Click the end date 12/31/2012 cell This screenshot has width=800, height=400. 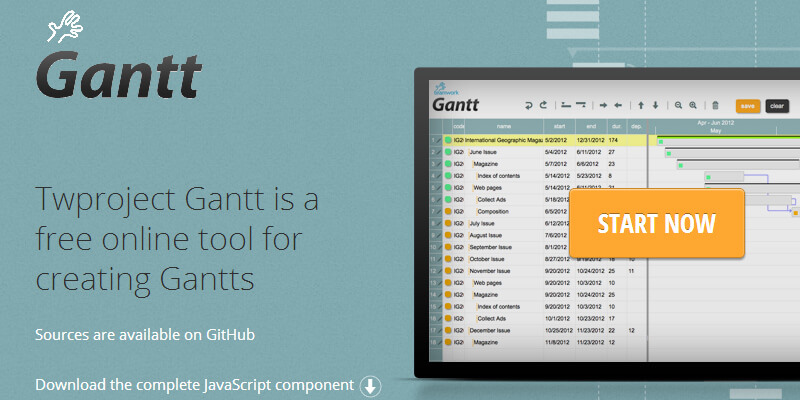tap(591, 140)
